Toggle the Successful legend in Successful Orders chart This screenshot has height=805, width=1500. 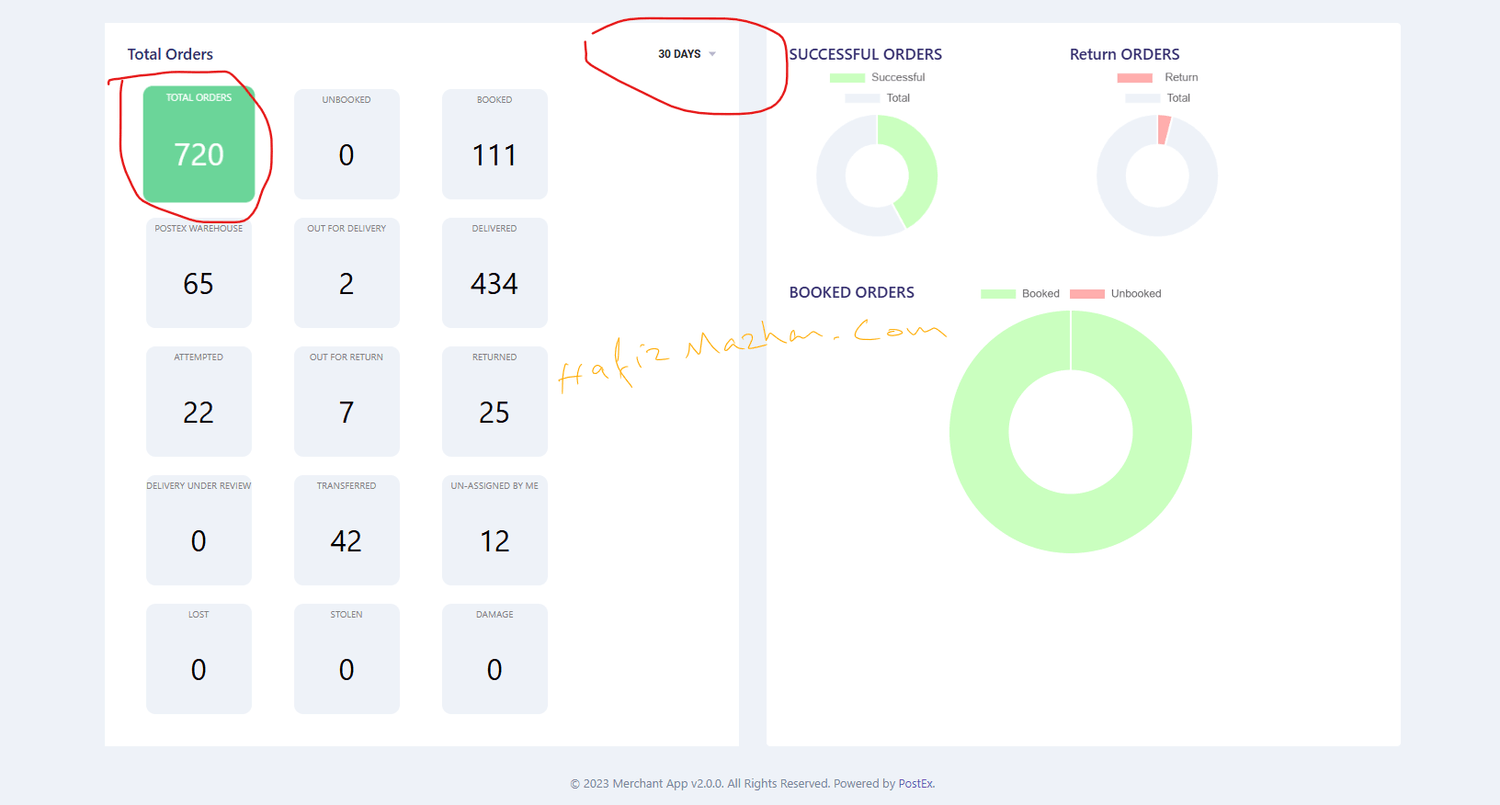click(877, 77)
